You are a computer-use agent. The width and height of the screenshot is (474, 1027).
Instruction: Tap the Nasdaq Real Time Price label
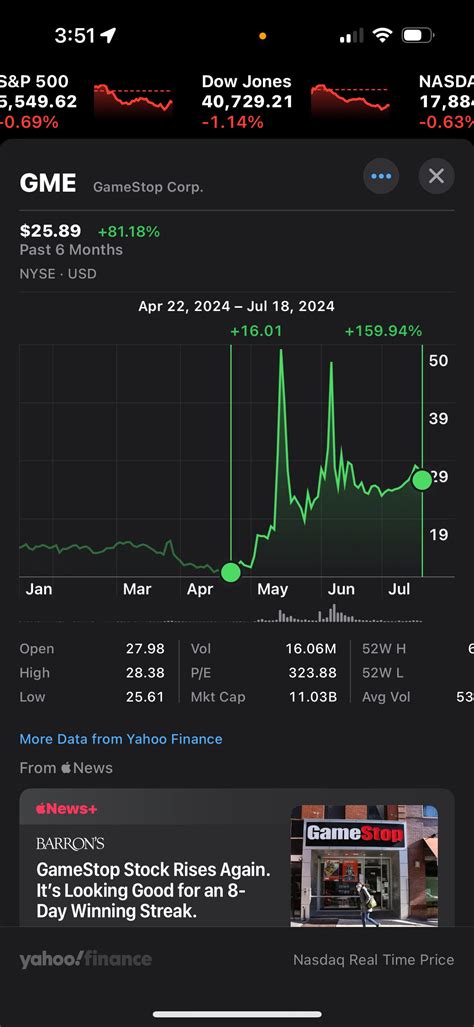[x=373, y=960]
